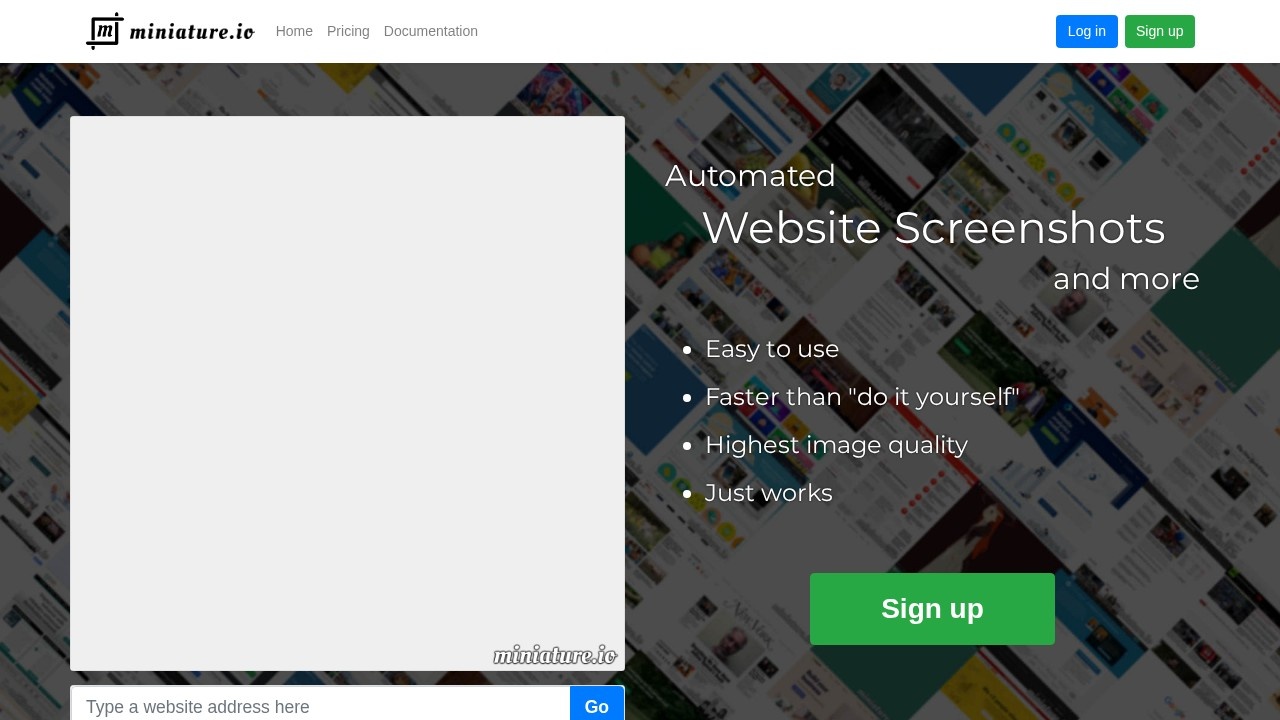Open the Documentation nav link
This screenshot has width=1280, height=720.
(x=431, y=31)
